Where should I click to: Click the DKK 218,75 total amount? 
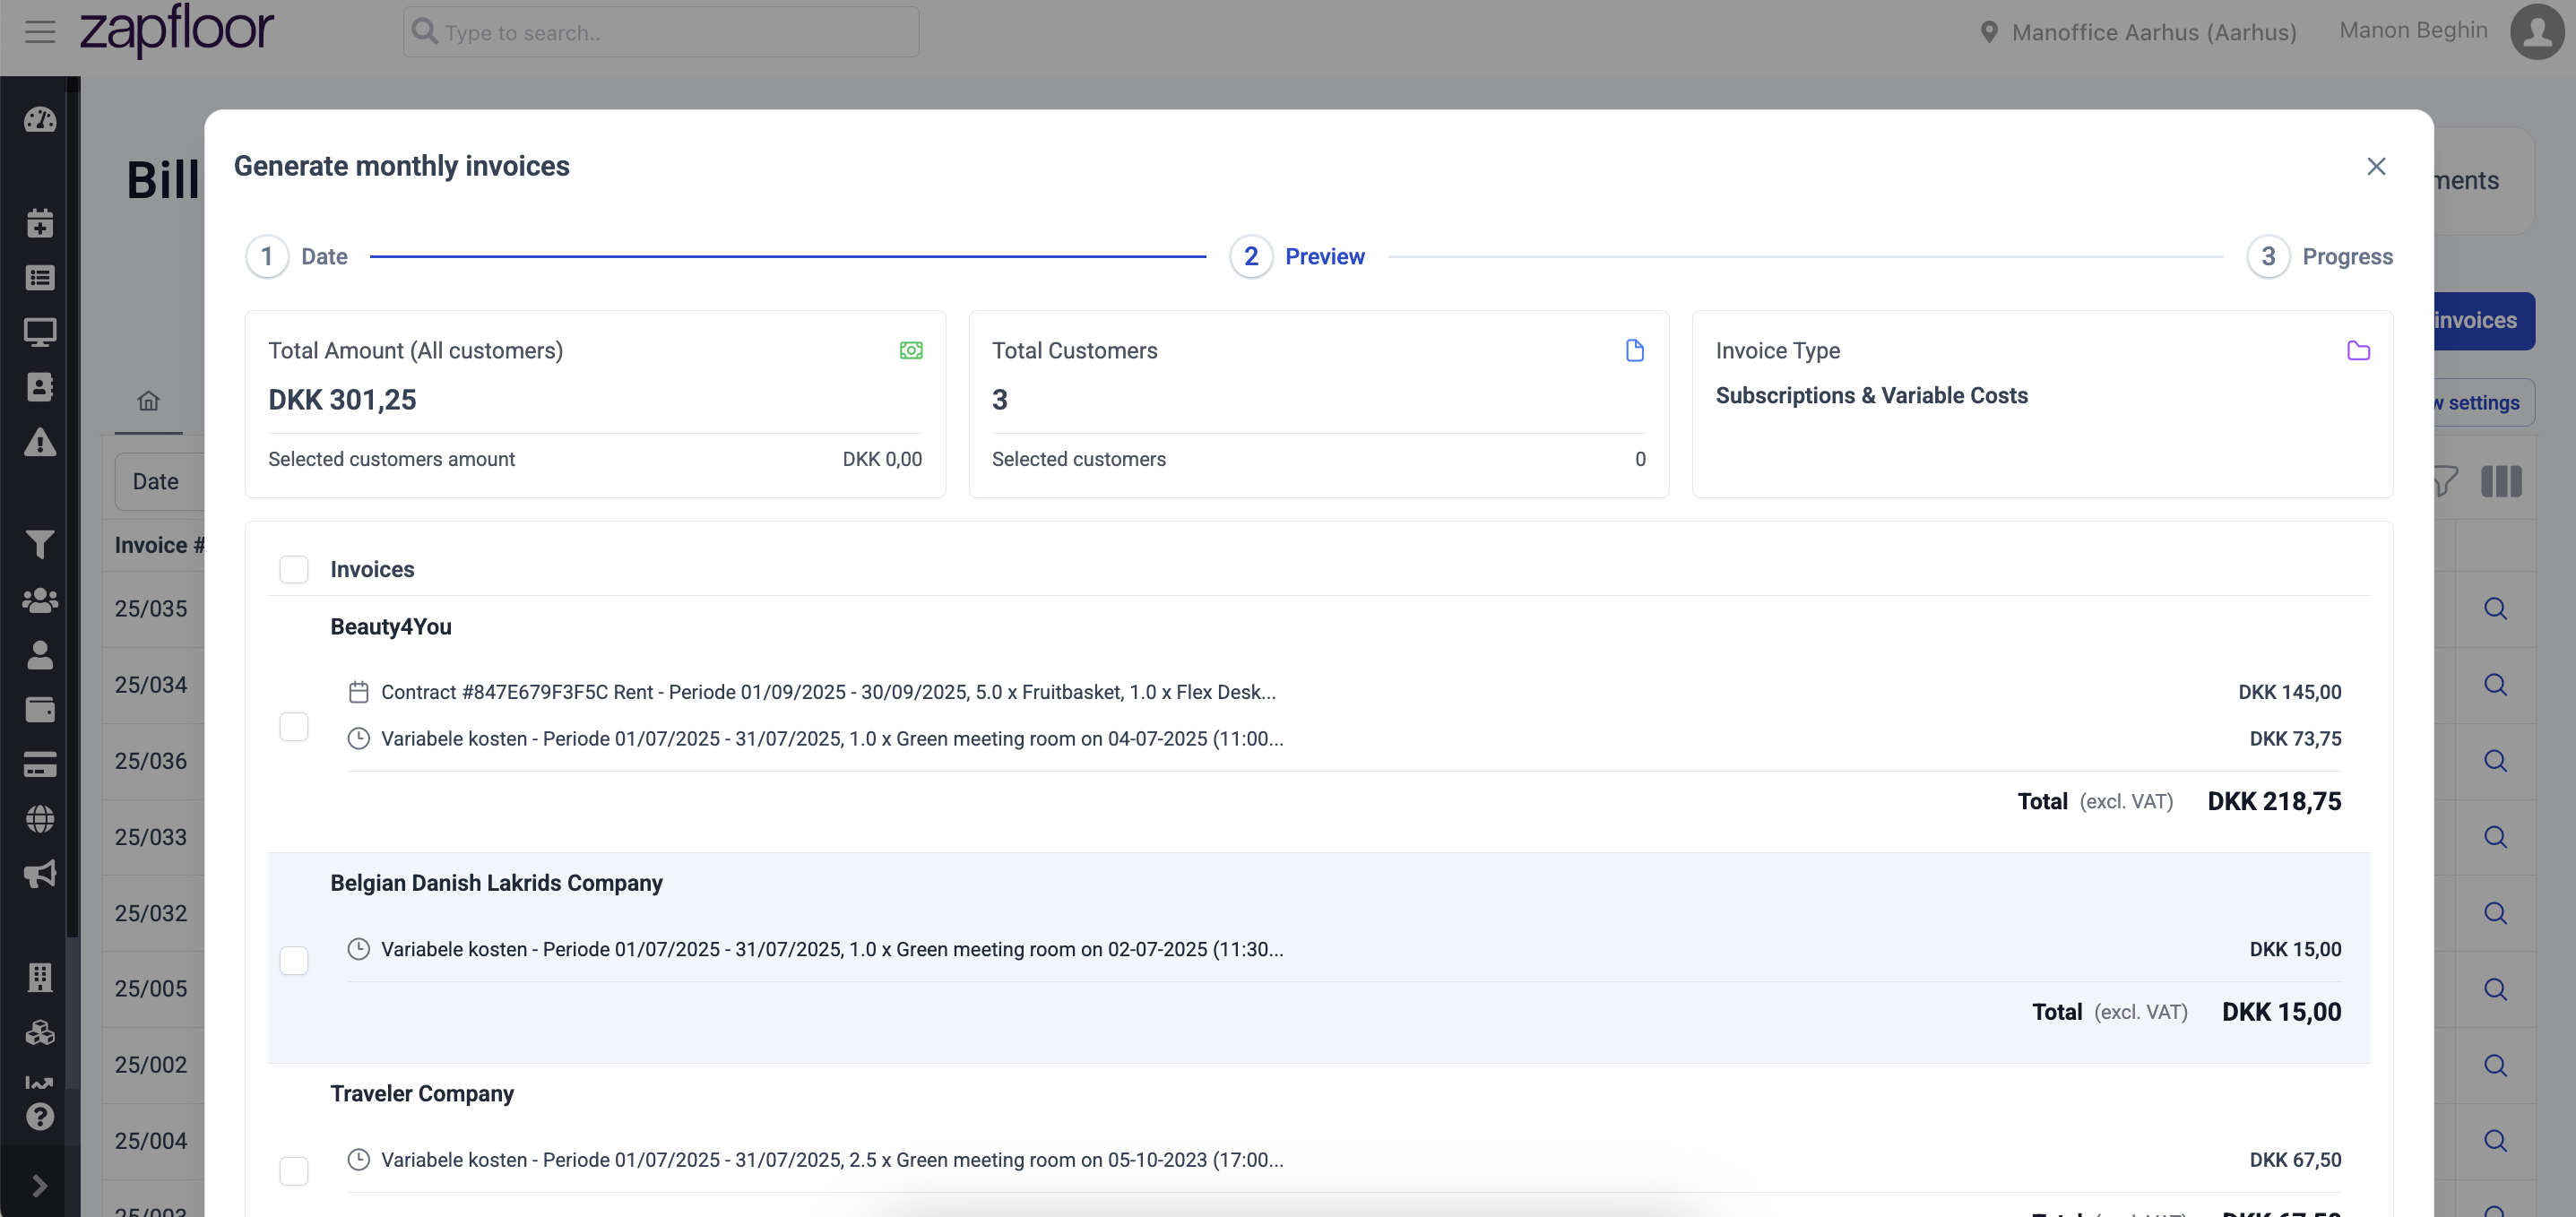point(2274,801)
